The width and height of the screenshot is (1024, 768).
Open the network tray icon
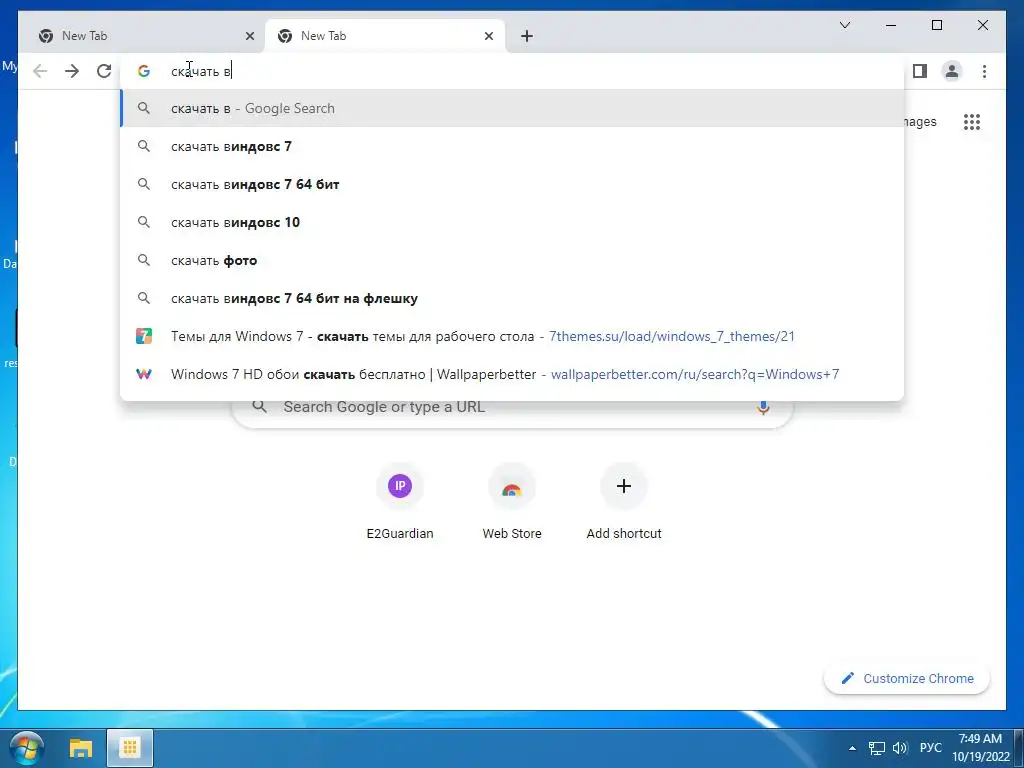pyautogui.click(x=876, y=748)
